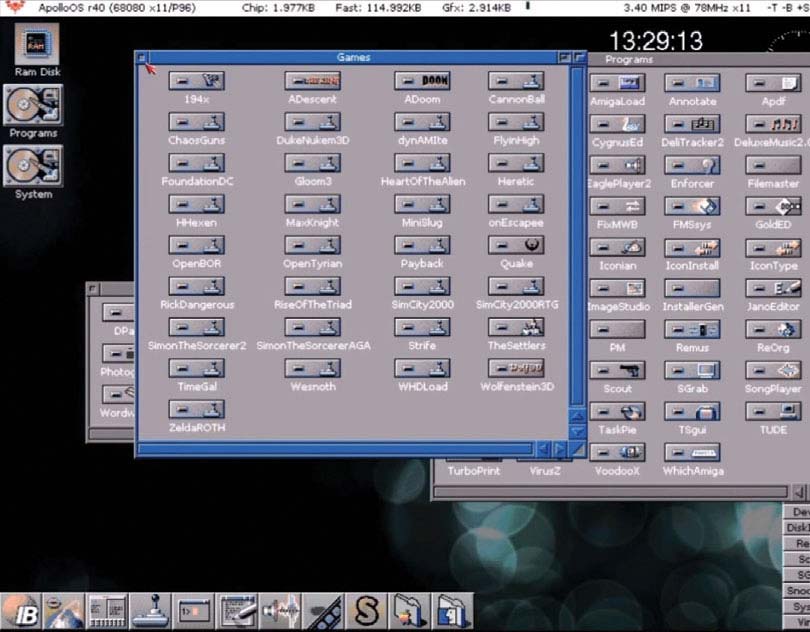
Task: Click the Games window scroll down arrow
Action: click(x=578, y=431)
